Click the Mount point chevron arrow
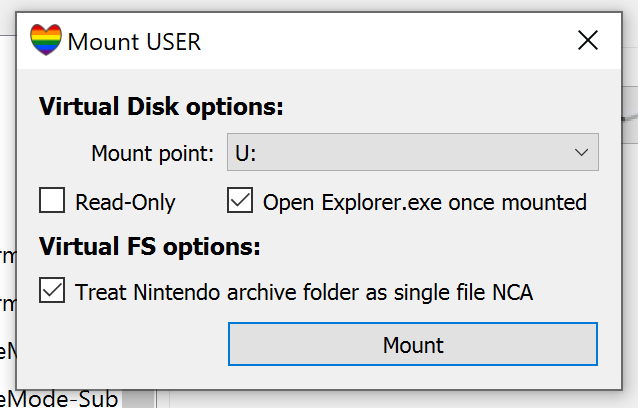The image size is (638, 408). (x=581, y=153)
